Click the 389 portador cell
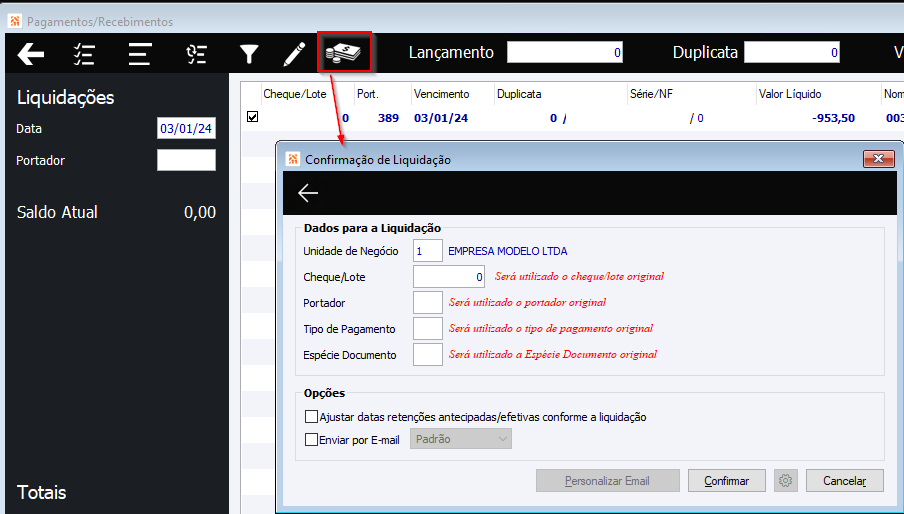Viewport: 904px width, 514px height. click(x=388, y=118)
